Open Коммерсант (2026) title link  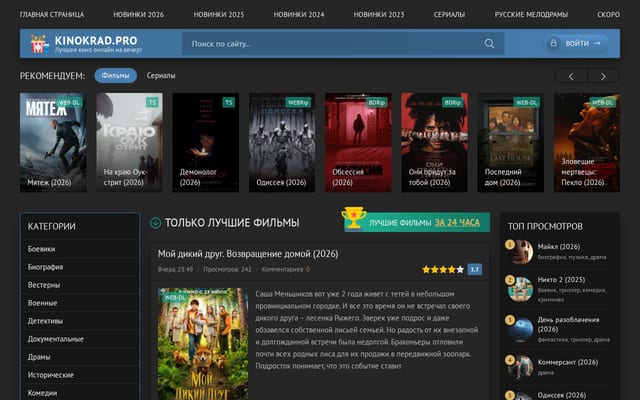568,362
